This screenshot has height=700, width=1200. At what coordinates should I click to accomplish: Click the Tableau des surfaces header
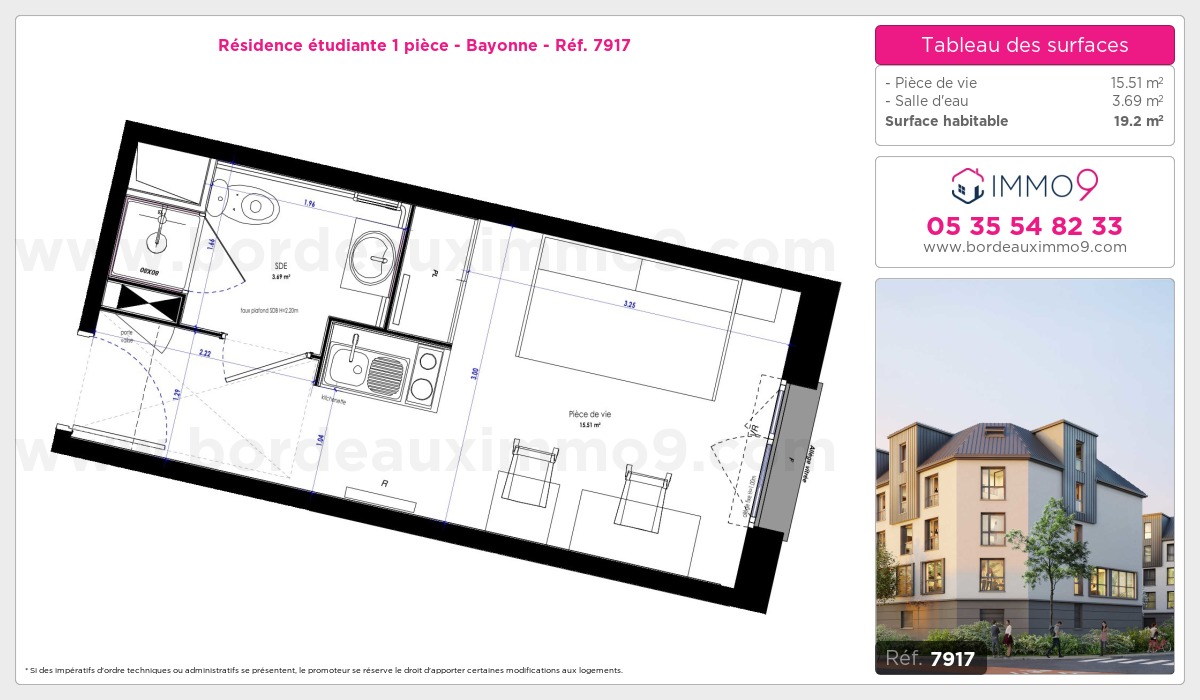(x=1024, y=45)
